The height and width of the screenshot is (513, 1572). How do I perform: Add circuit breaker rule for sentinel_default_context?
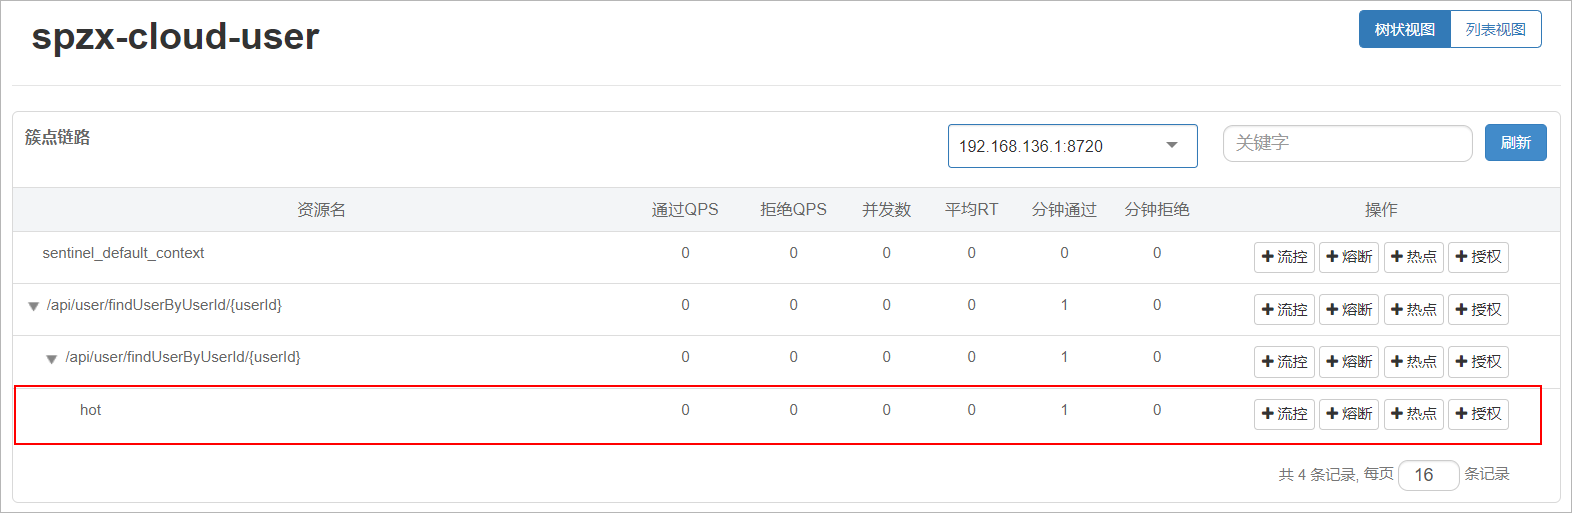(x=1348, y=257)
